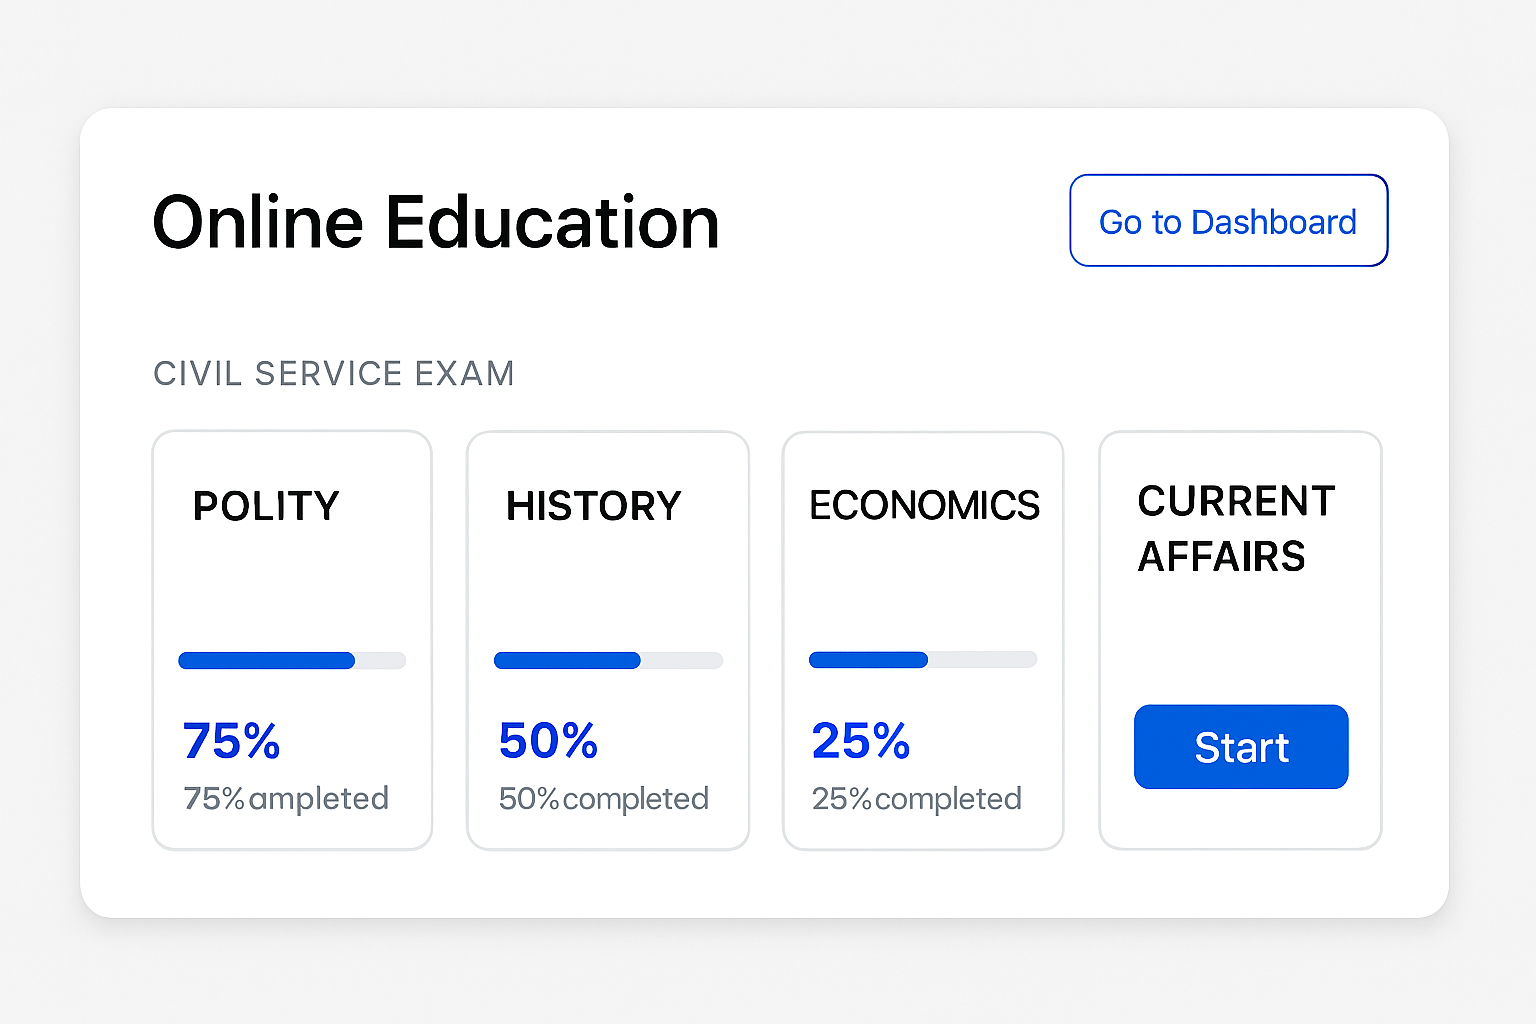This screenshot has width=1536, height=1024.
Task: Click the 25% figure in Economics
Action: tap(861, 741)
